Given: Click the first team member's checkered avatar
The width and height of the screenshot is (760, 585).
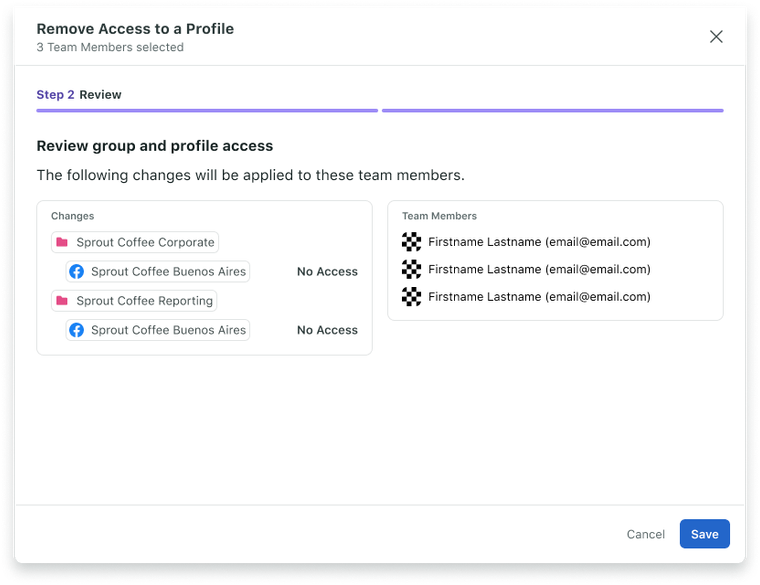Looking at the screenshot, I should point(411,242).
